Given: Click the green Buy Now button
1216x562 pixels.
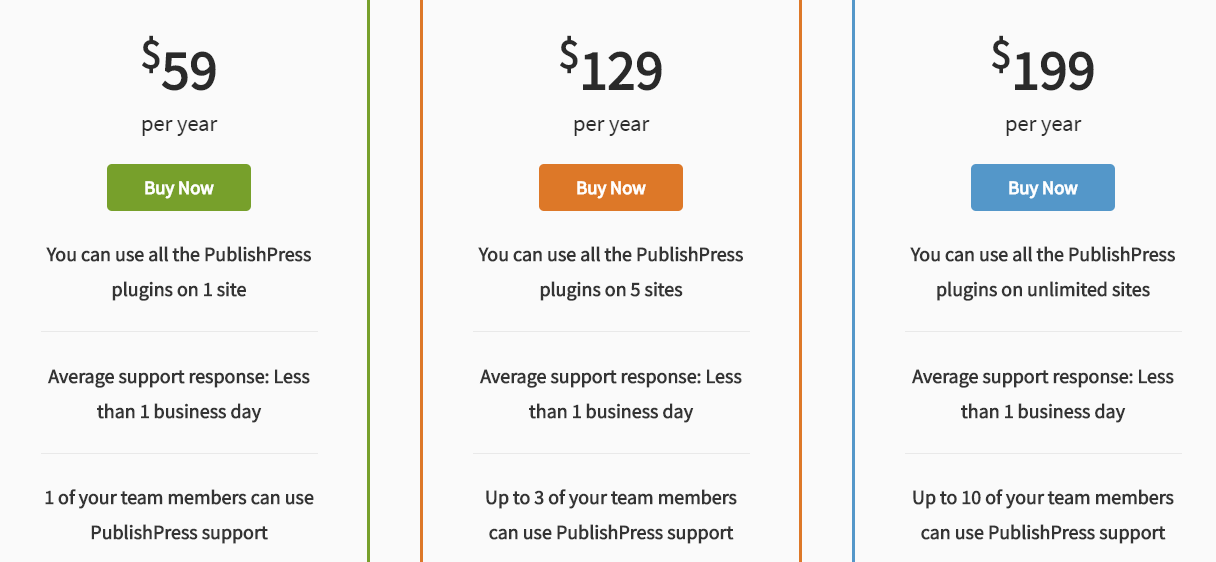Looking at the screenshot, I should (179, 188).
